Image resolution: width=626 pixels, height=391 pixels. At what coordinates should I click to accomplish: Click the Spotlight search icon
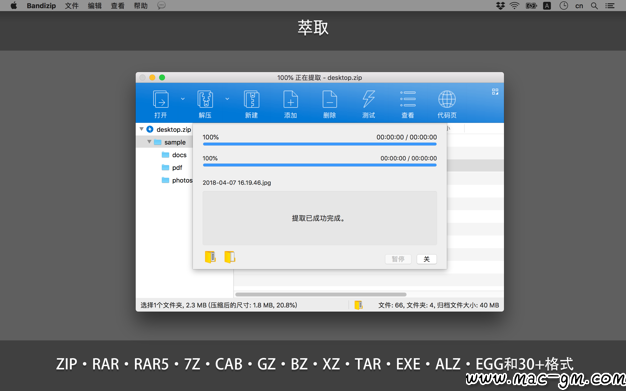(594, 6)
